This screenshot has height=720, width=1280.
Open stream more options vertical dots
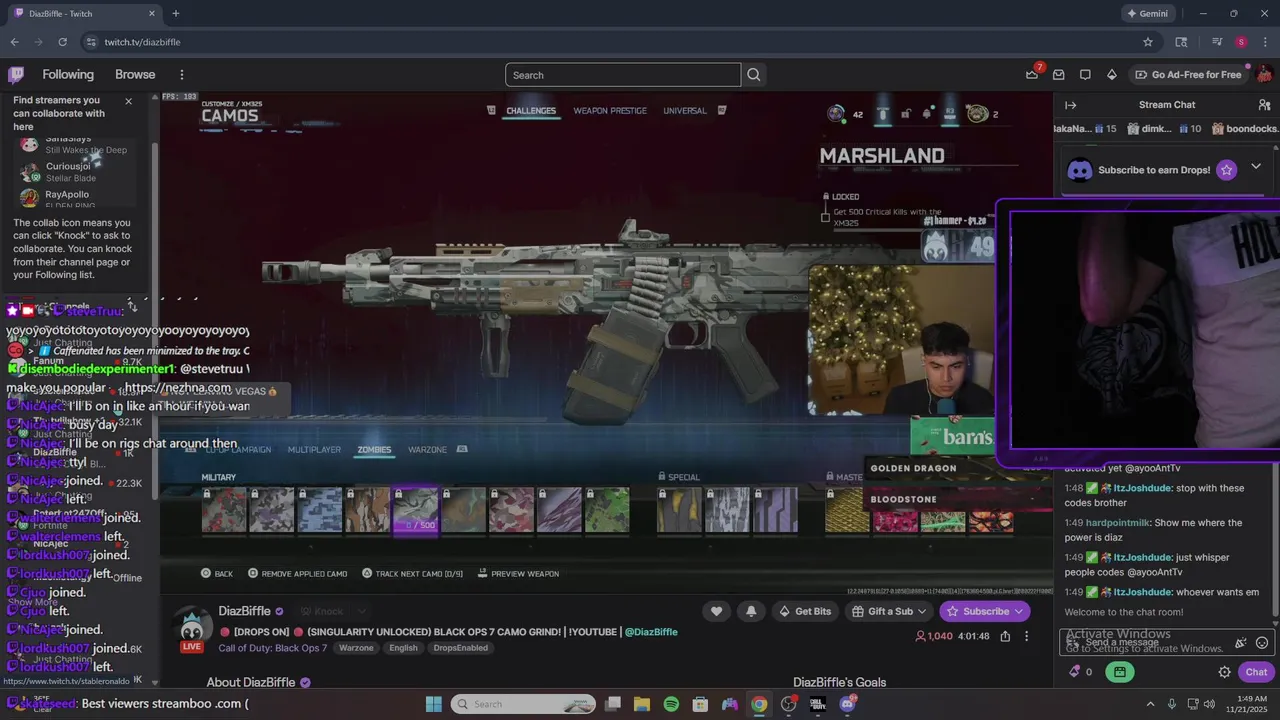coord(1026,636)
